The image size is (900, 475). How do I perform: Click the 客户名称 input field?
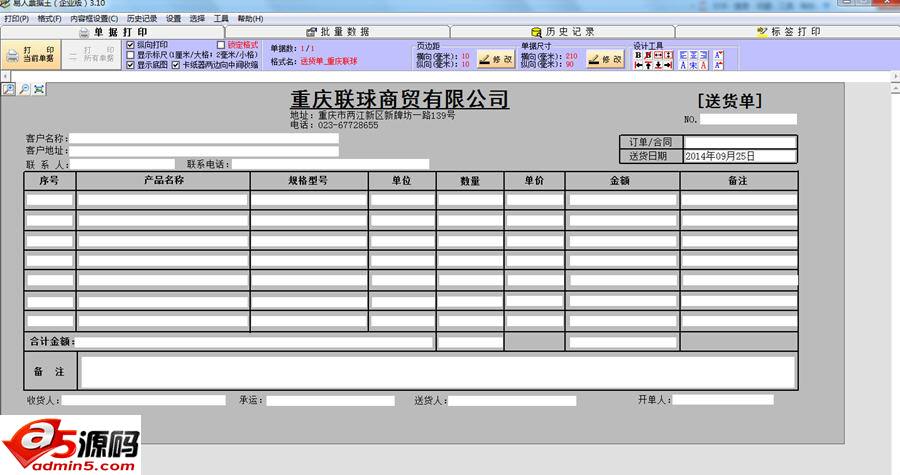(x=205, y=138)
